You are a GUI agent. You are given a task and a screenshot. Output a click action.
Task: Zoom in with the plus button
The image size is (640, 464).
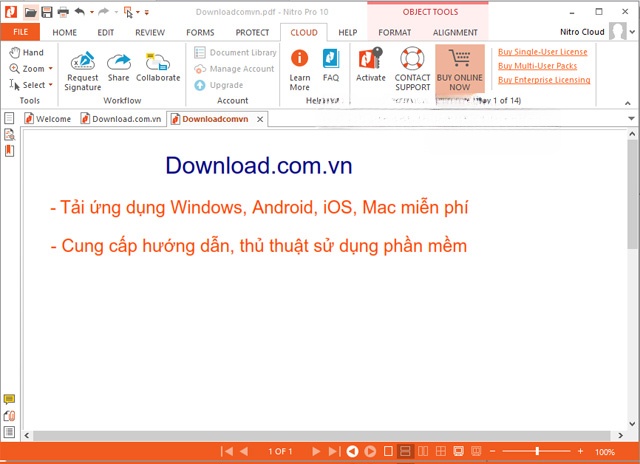tap(580, 451)
